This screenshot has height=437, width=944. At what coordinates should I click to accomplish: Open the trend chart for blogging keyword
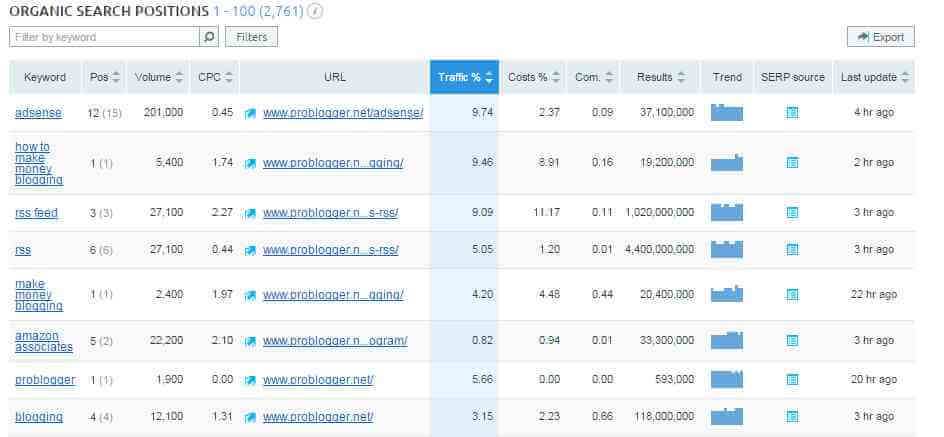[x=727, y=417]
